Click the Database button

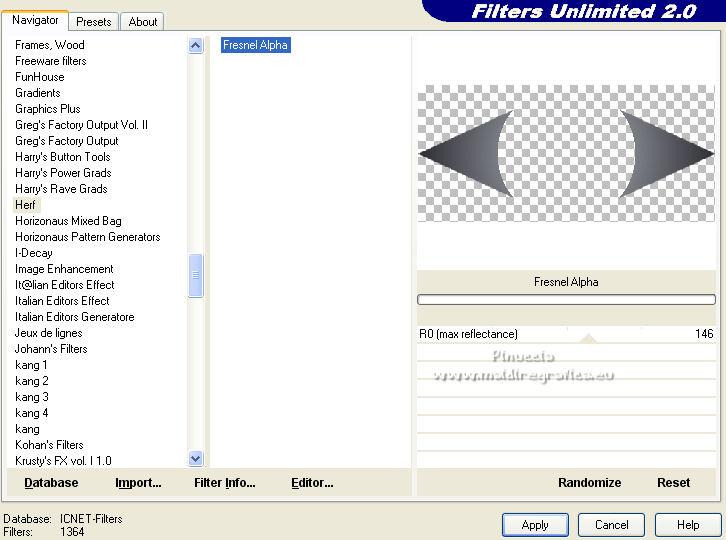51,483
